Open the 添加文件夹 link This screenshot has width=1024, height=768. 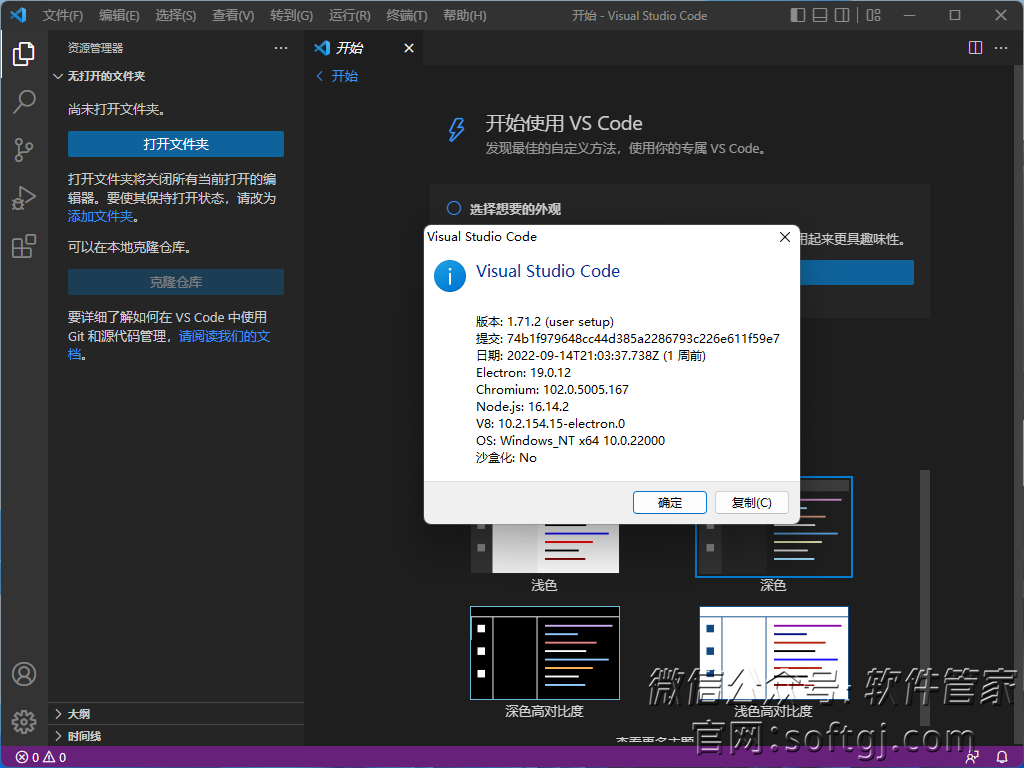101,216
